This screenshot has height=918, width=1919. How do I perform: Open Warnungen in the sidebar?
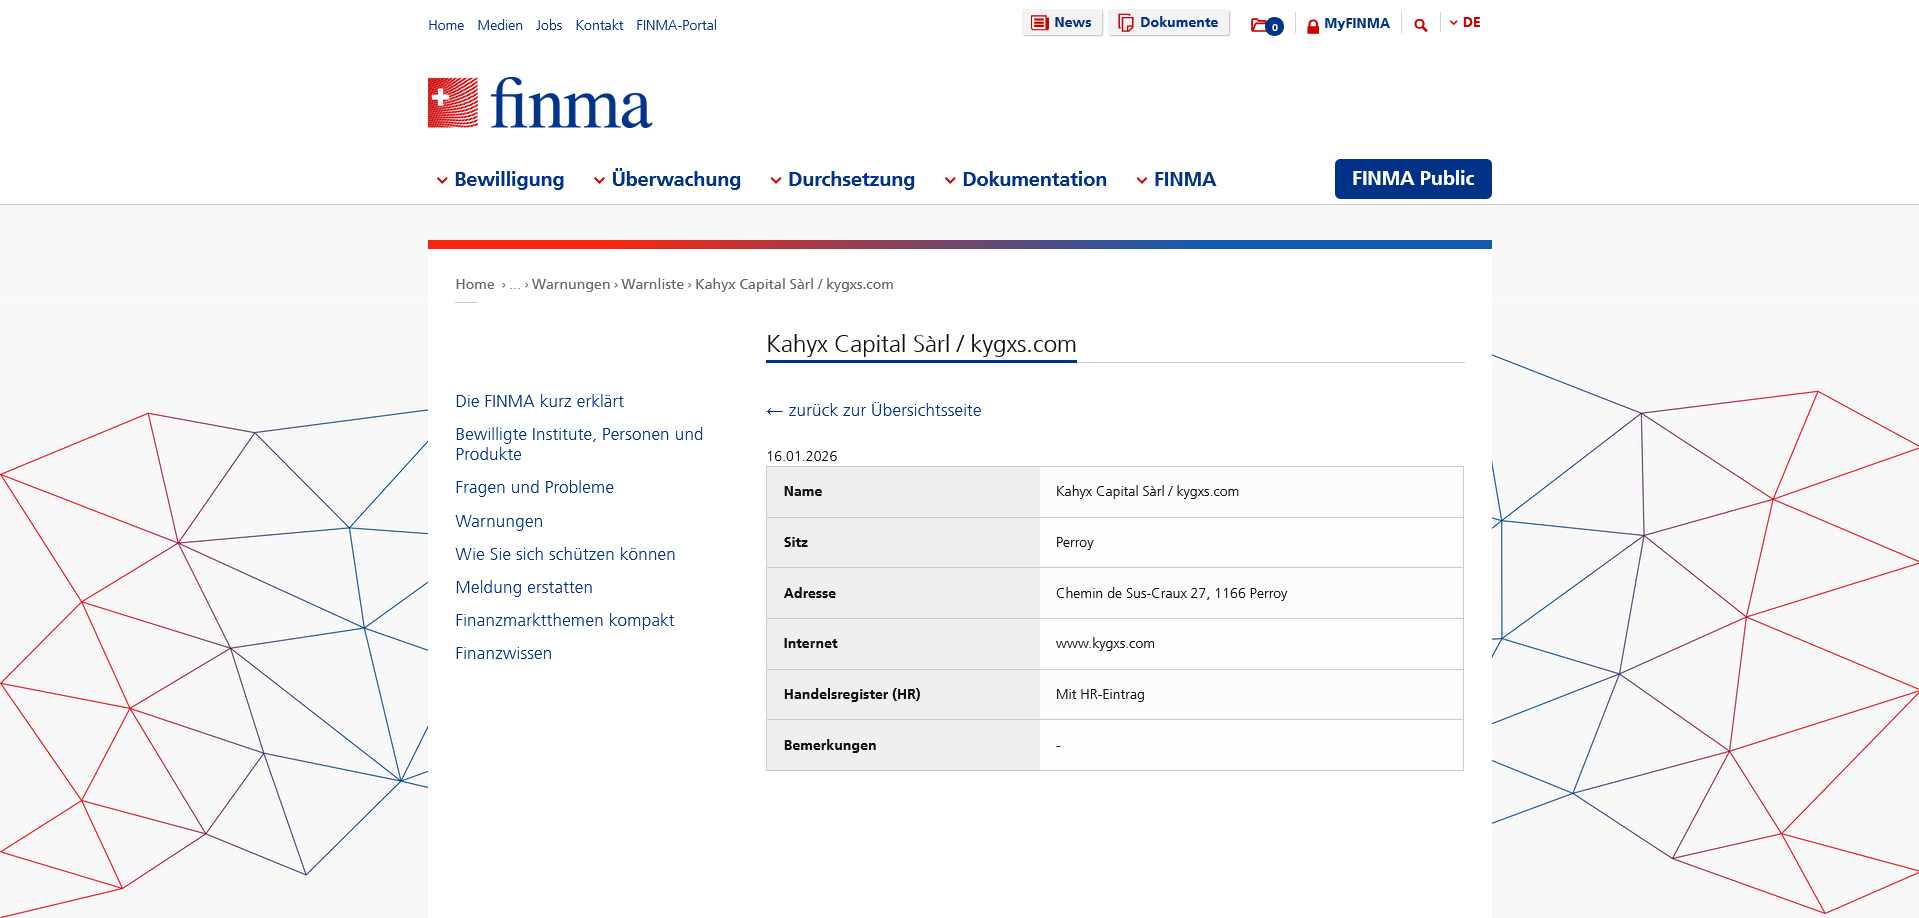499,522
